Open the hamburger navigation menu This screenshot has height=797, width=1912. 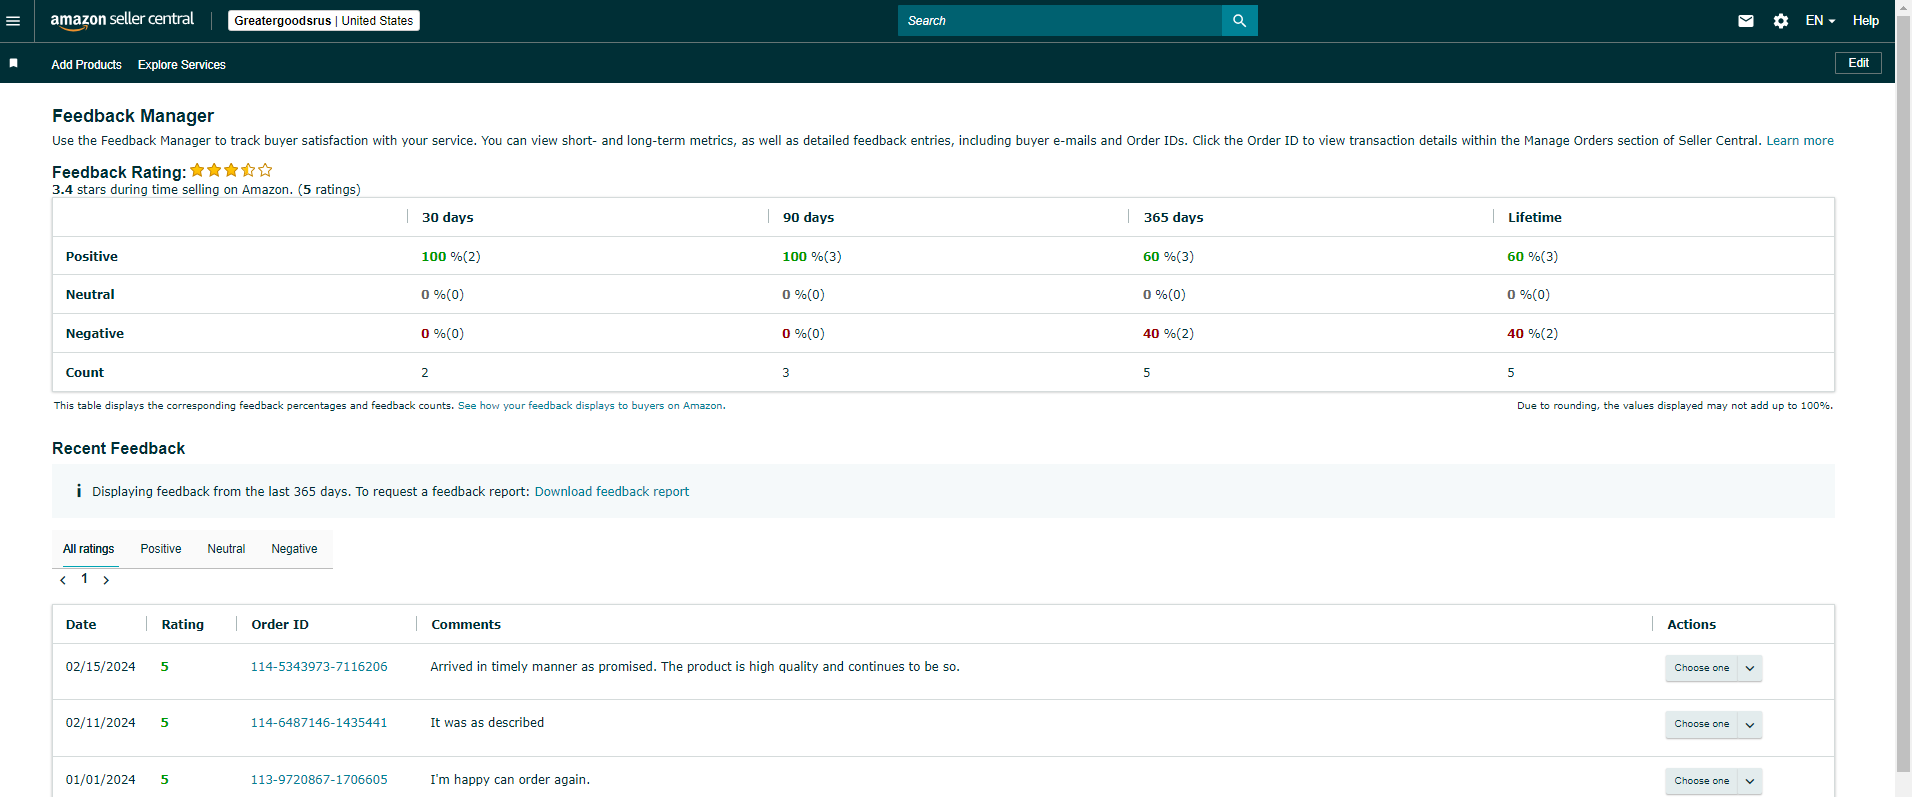click(13, 21)
